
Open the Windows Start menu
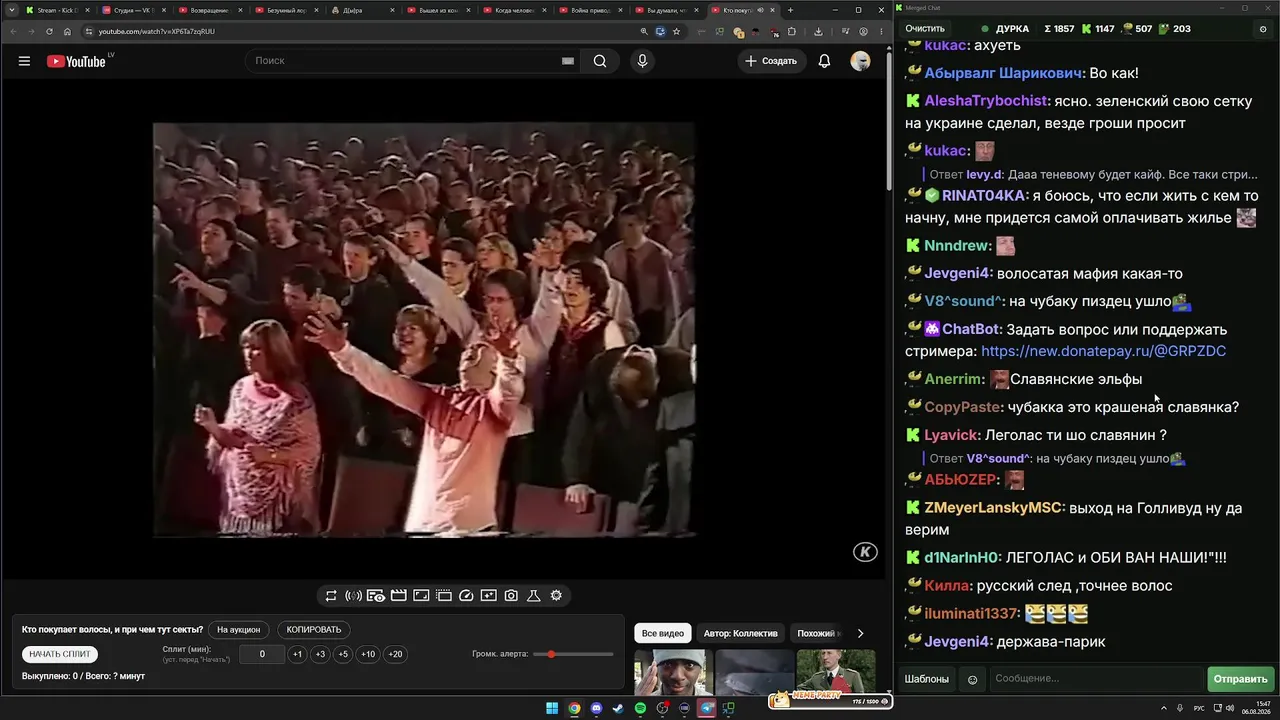(552, 709)
